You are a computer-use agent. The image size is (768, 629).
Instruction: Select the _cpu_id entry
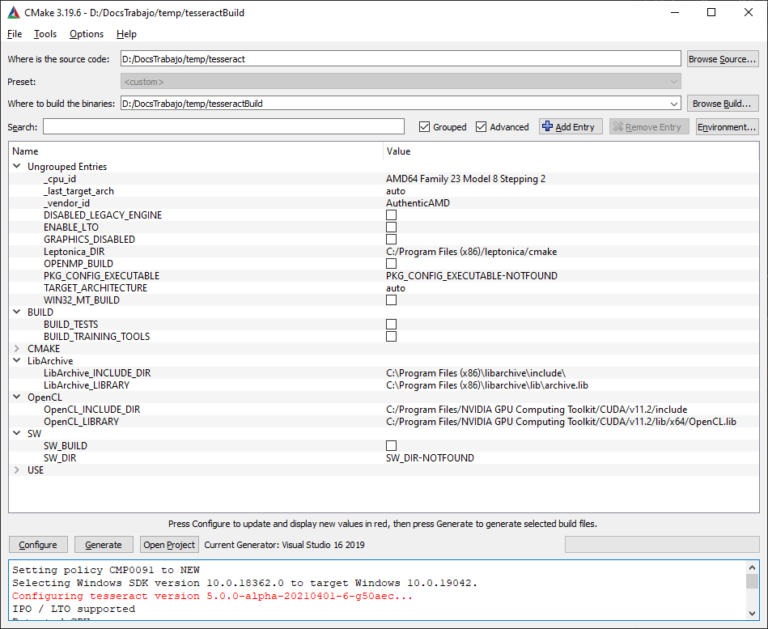60,179
